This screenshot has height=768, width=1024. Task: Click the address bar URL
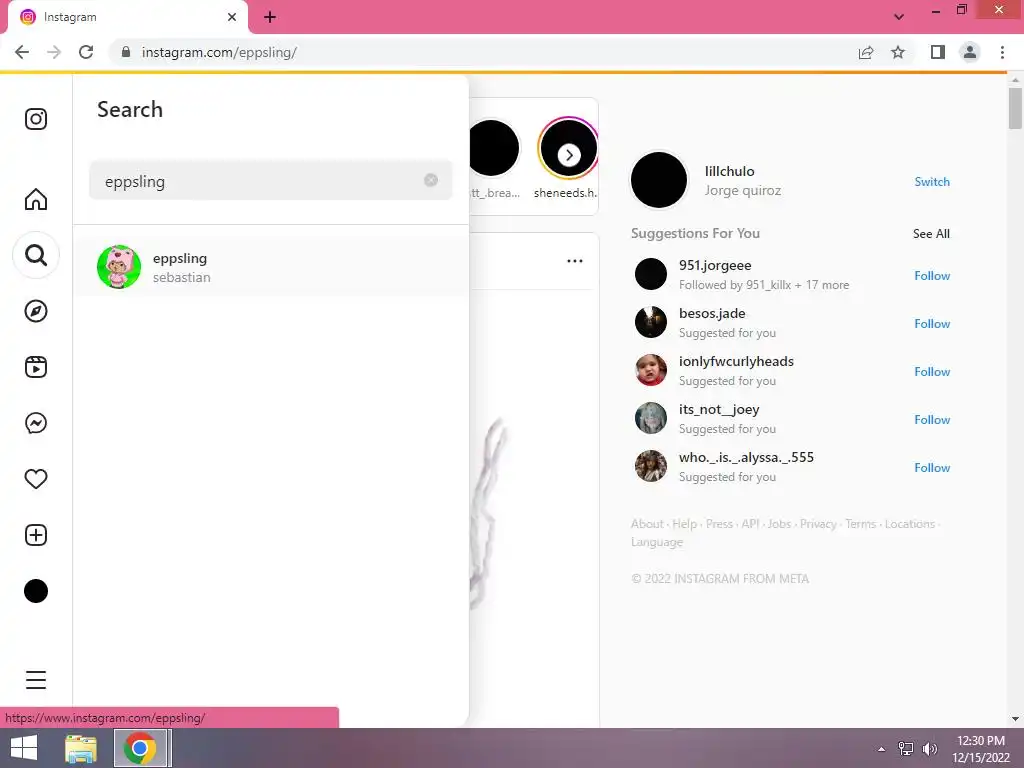(x=219, y=52)
